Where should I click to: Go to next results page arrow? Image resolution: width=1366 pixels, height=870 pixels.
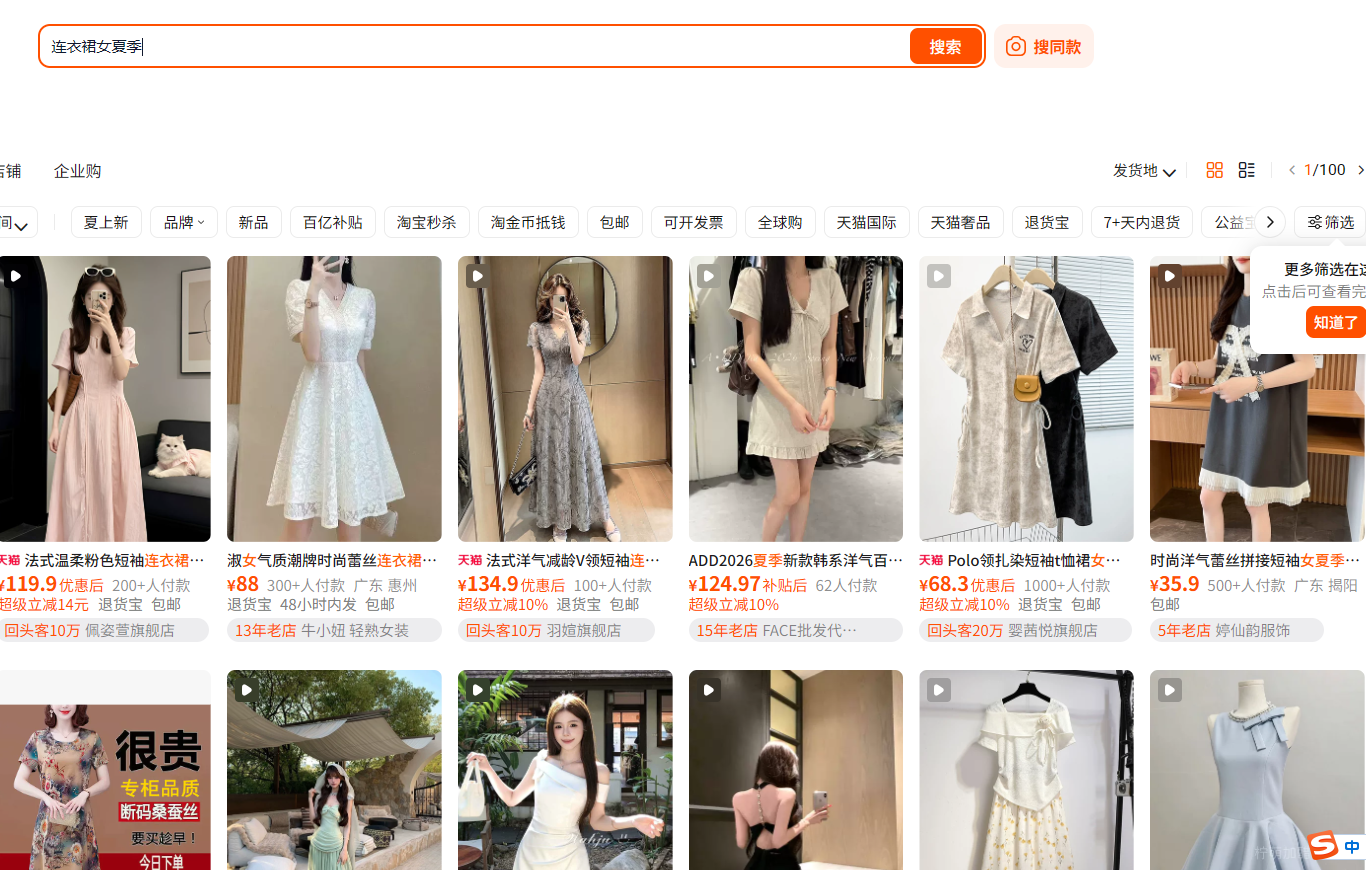(x=1360, y=170)
